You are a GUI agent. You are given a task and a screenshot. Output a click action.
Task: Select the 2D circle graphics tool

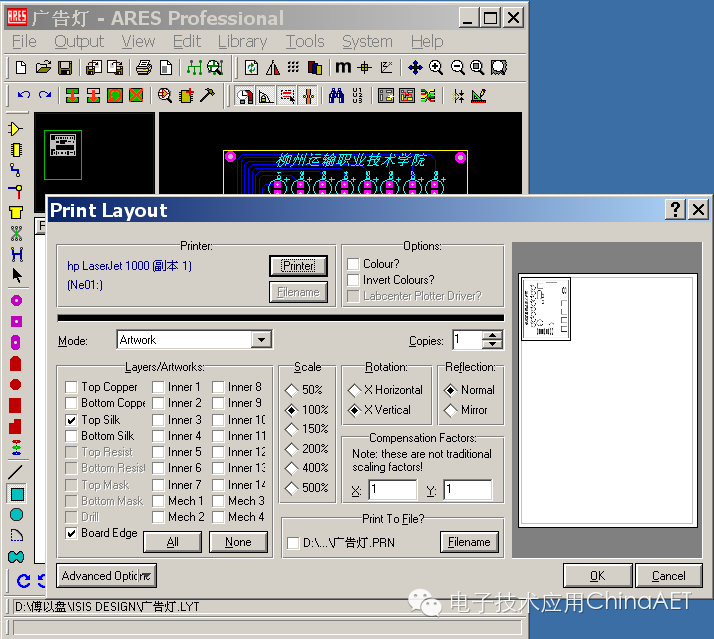(16, 515)
